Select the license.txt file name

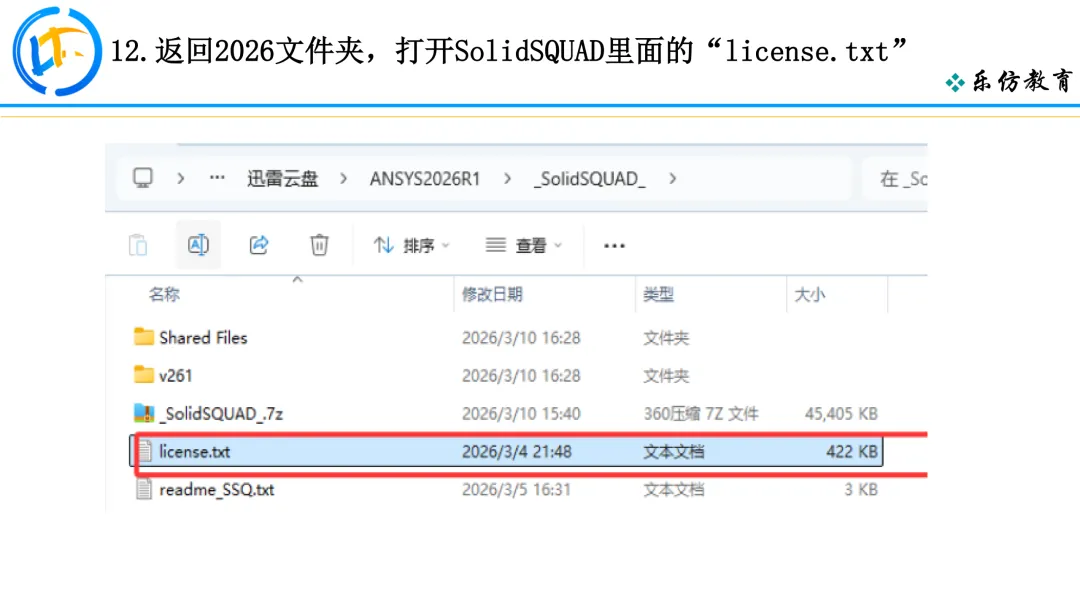click(x=194, y=452)
